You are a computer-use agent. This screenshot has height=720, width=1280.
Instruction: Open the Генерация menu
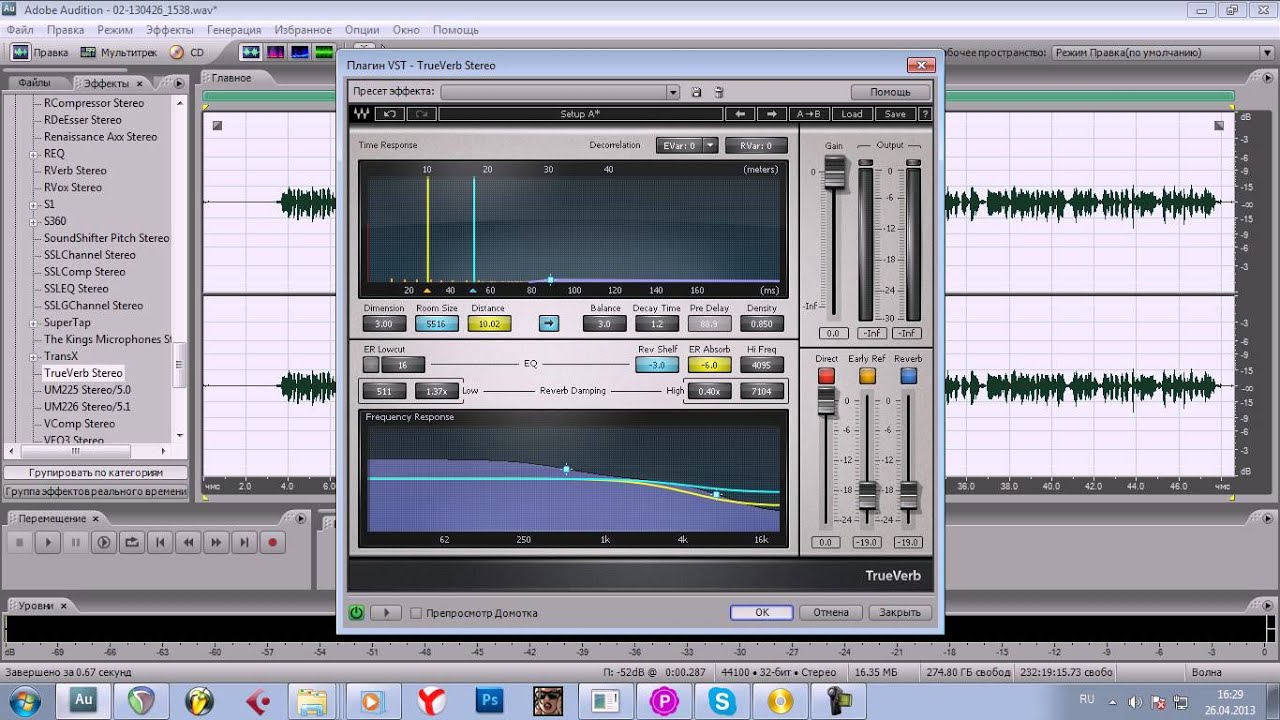pos(234,30)
